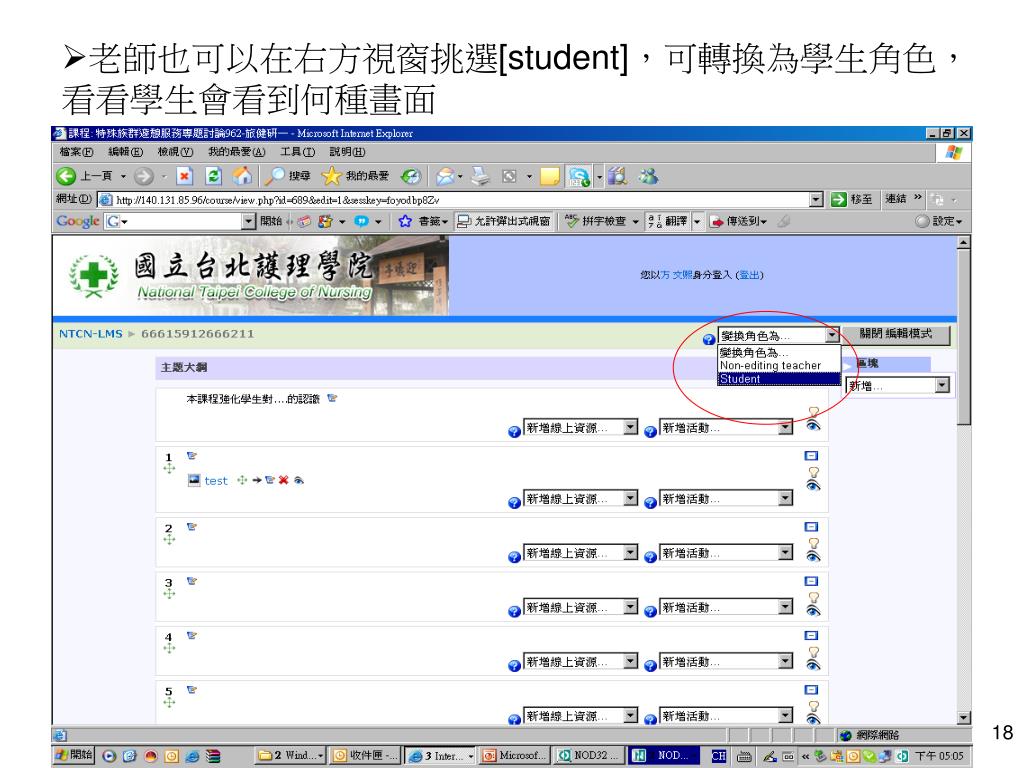Show only section 1 square icon

(x=811, y=456)
